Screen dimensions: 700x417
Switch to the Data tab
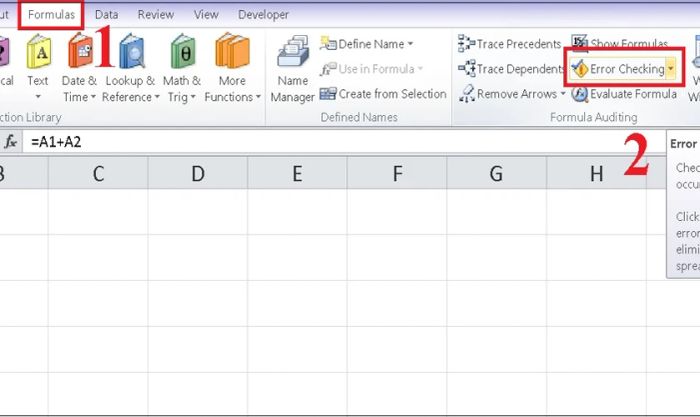(106, 15)
